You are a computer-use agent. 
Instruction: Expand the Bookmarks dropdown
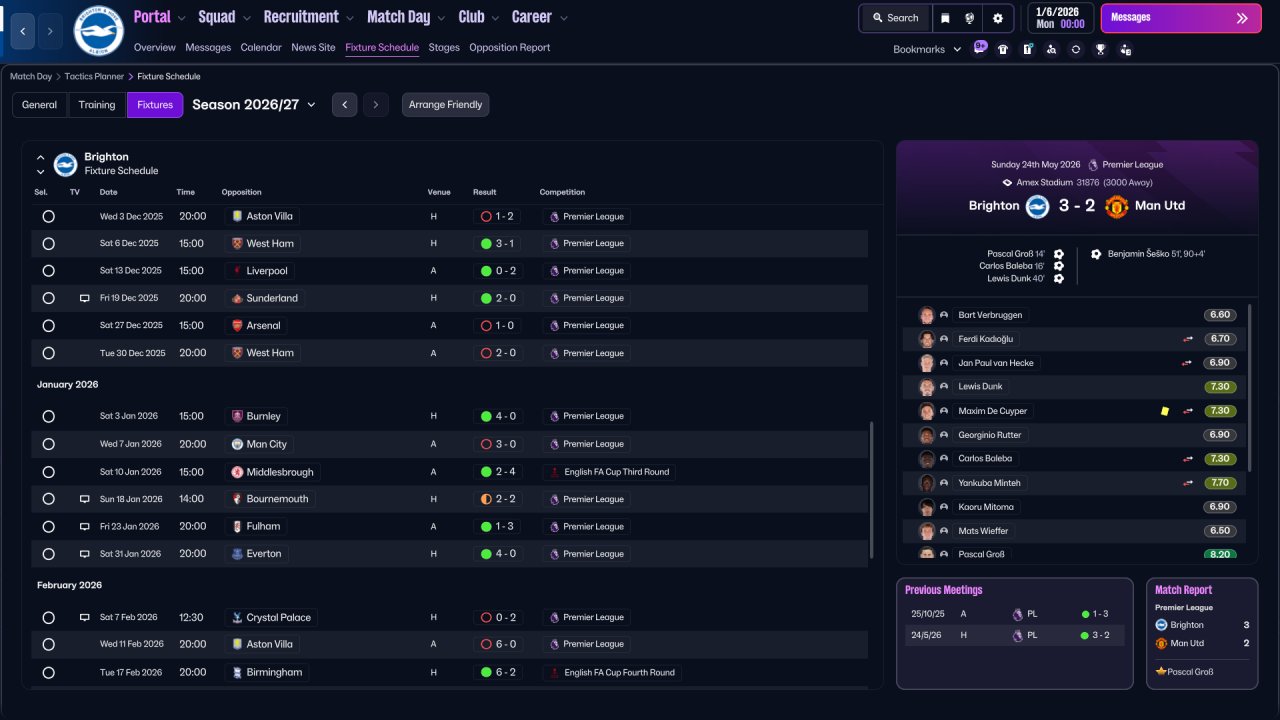click(927, 49)
